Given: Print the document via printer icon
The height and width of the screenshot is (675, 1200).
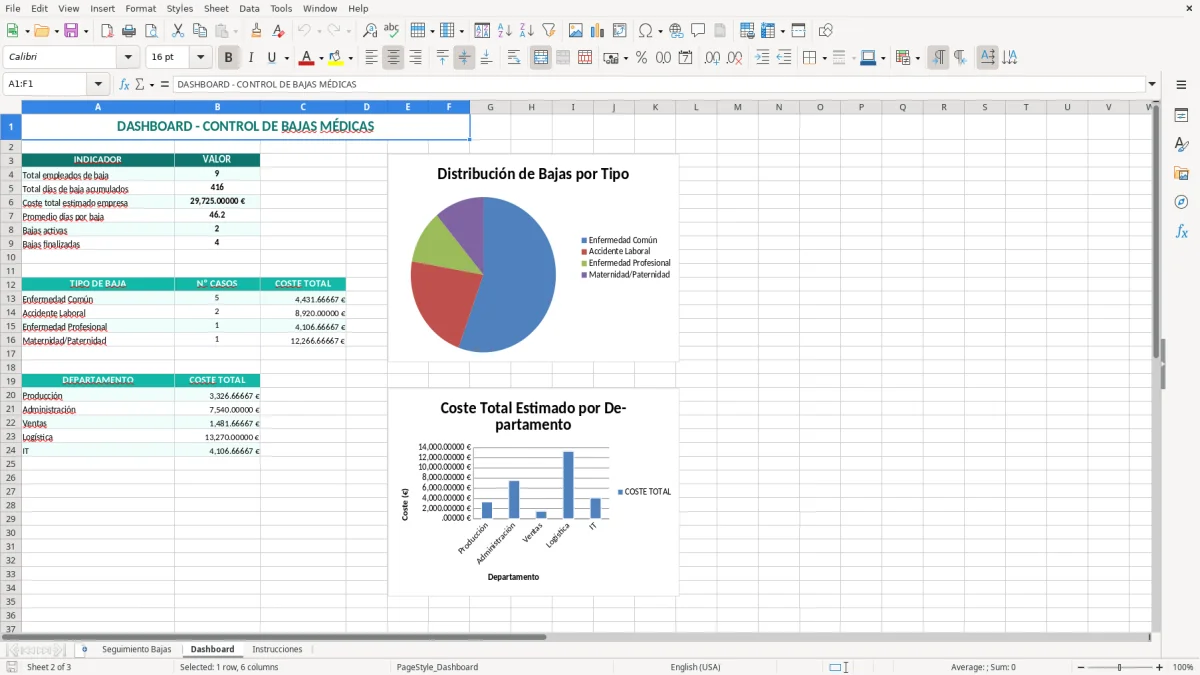Looking at the screenshot, I should point(128,31).
